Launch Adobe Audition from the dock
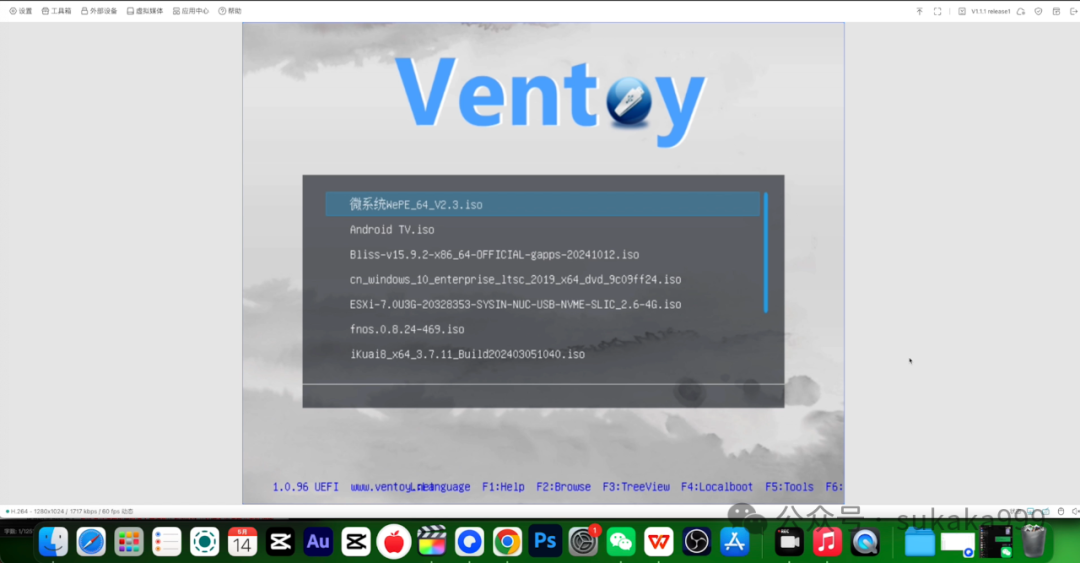Viewport: 1080px width, 563px height. pyautogui.click(x=318, y=542)
